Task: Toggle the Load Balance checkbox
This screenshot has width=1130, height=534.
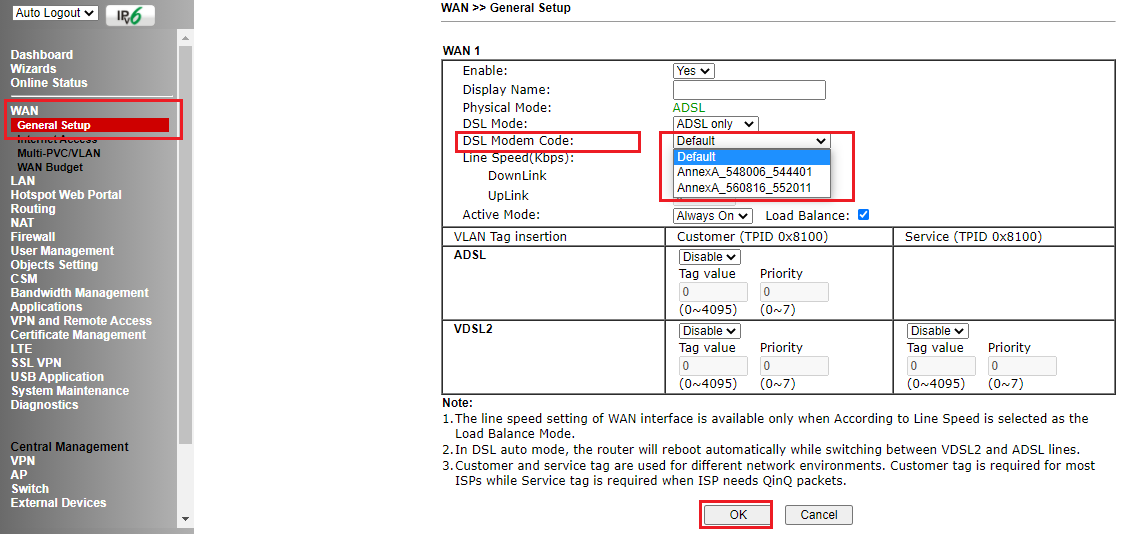Action: tap(863, 215)
